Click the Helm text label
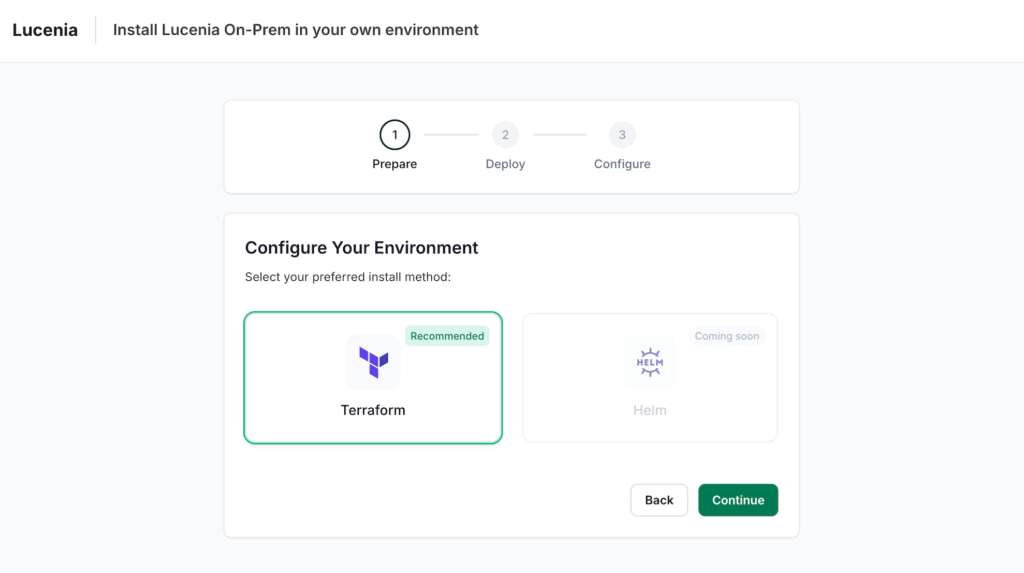The height and width of the screenshot is (573, 1024). tap(650, 410)
